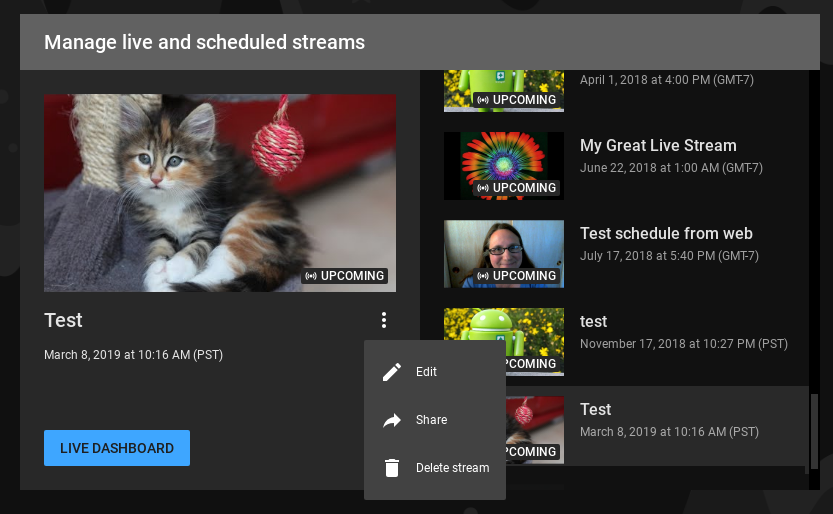Click the Manage live and scheduled streams header
833x514 pixels.
click(x=205, y=42)
